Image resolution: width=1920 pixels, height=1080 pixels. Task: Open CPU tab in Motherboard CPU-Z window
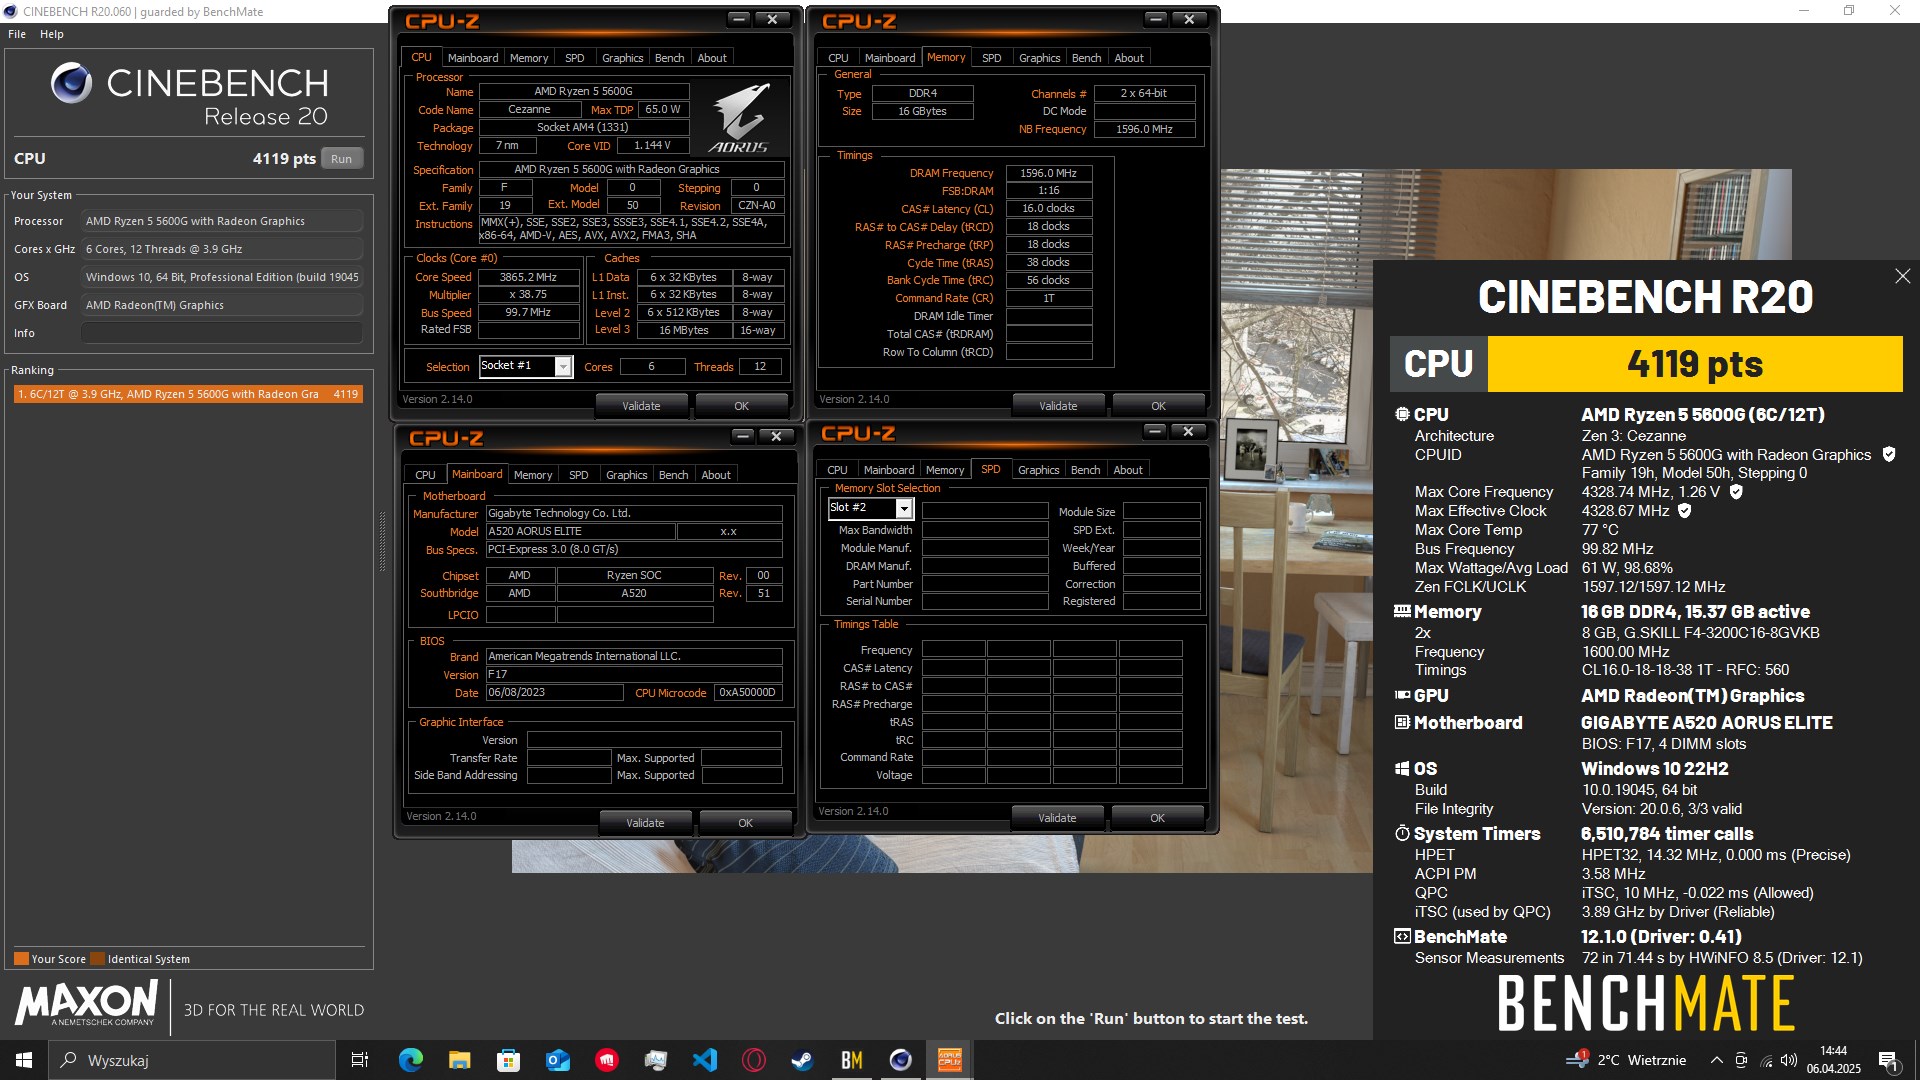tap(425, 475)
